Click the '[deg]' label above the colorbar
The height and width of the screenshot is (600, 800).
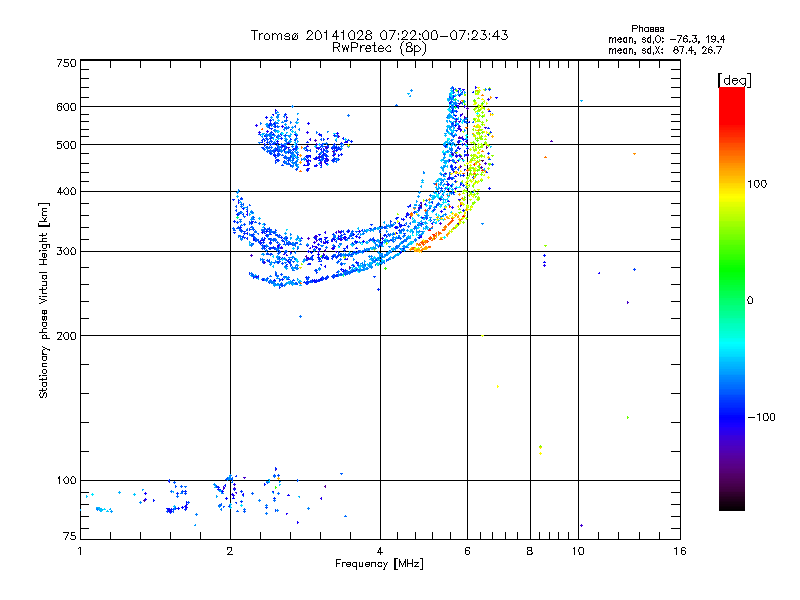tap(734, 80)
